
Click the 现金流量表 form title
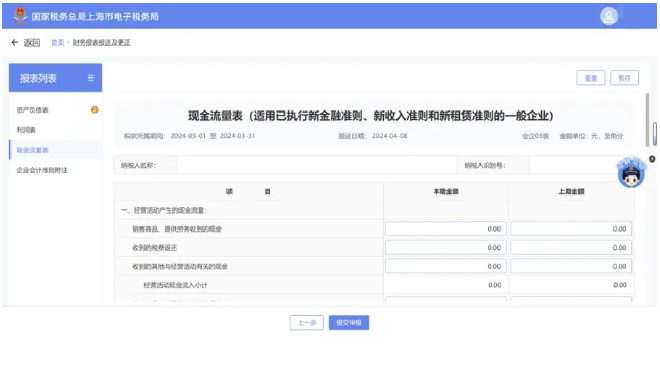[x=370, y=116]
